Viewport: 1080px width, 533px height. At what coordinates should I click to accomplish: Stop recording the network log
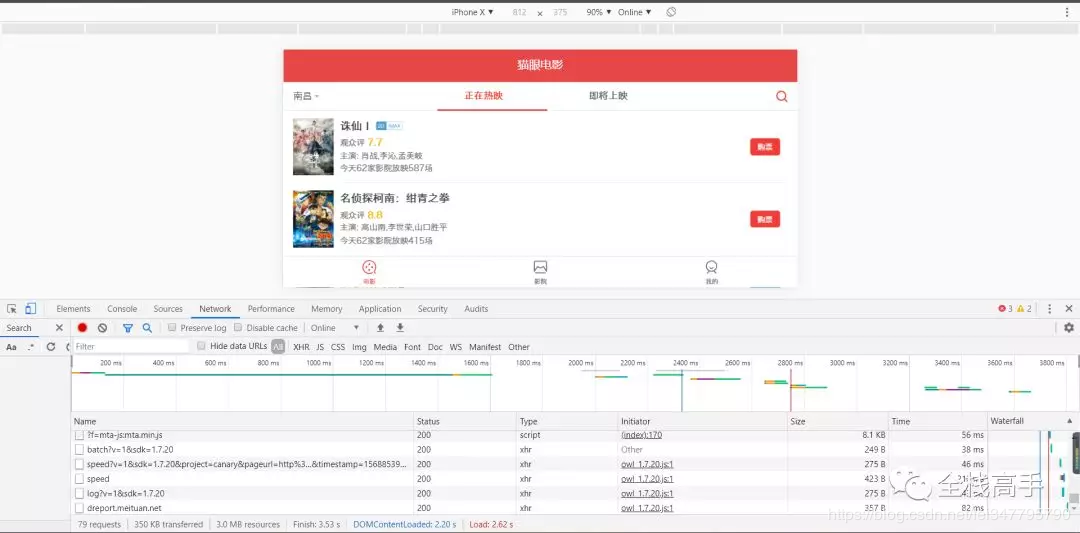pos(83,328)
